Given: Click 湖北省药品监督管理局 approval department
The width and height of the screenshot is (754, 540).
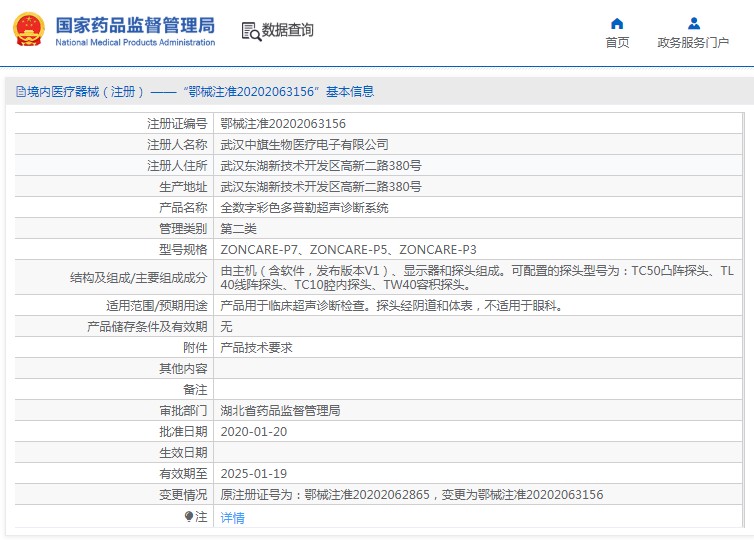Looking at the screenshot, I should click(x=280, y=410).
